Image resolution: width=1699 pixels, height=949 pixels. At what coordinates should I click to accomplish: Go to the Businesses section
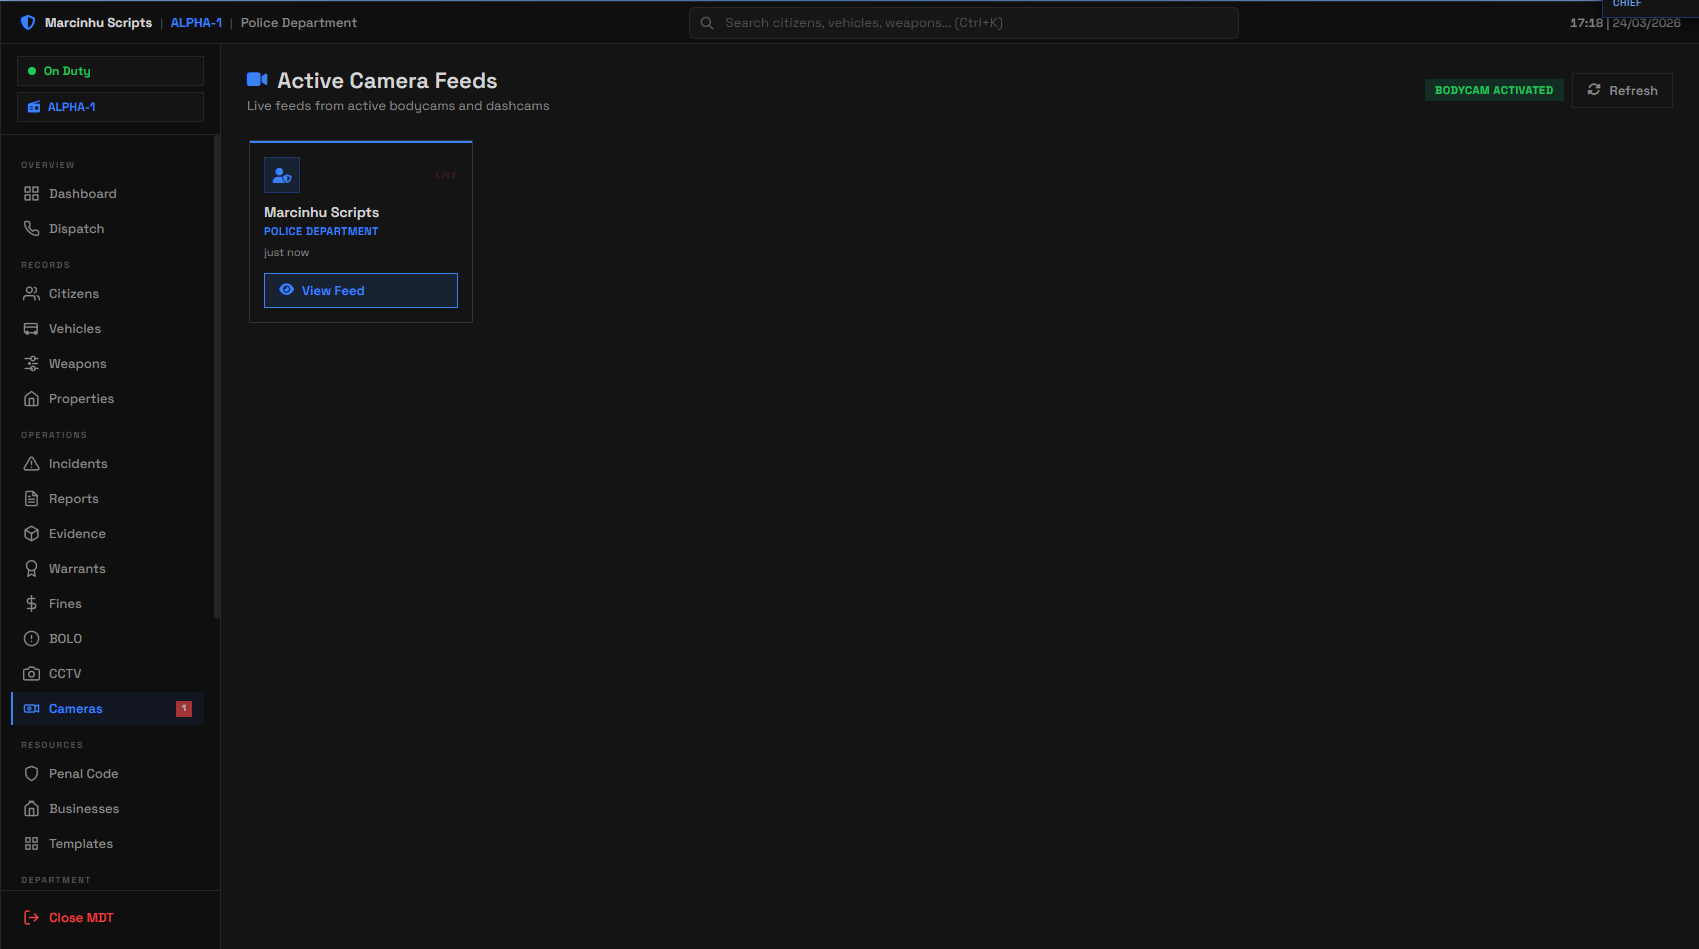(x=108, y=809)
